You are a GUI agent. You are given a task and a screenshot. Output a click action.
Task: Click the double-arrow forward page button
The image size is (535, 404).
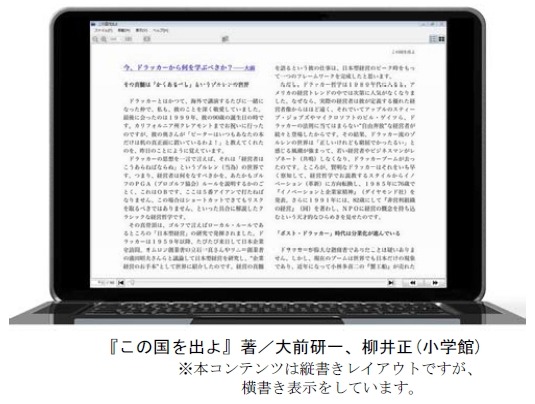435,283
